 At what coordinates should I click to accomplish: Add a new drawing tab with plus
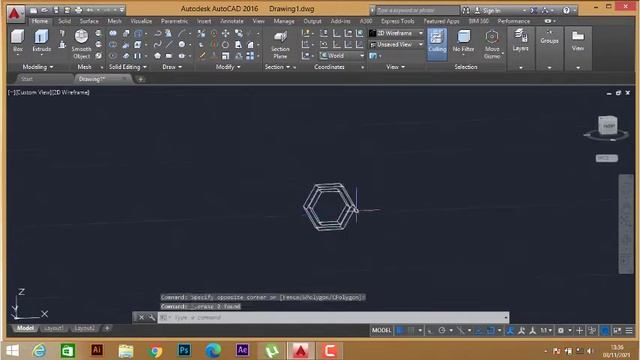point(140,79)
